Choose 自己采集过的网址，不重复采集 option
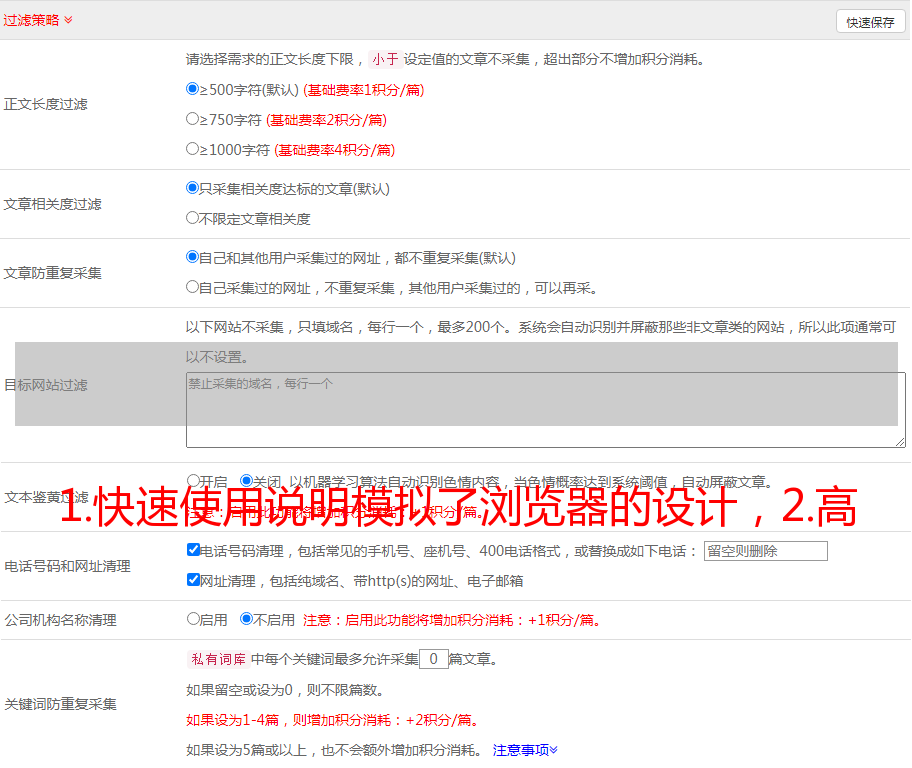This screenshot has width=912, height=768. [x=193, y=287]
